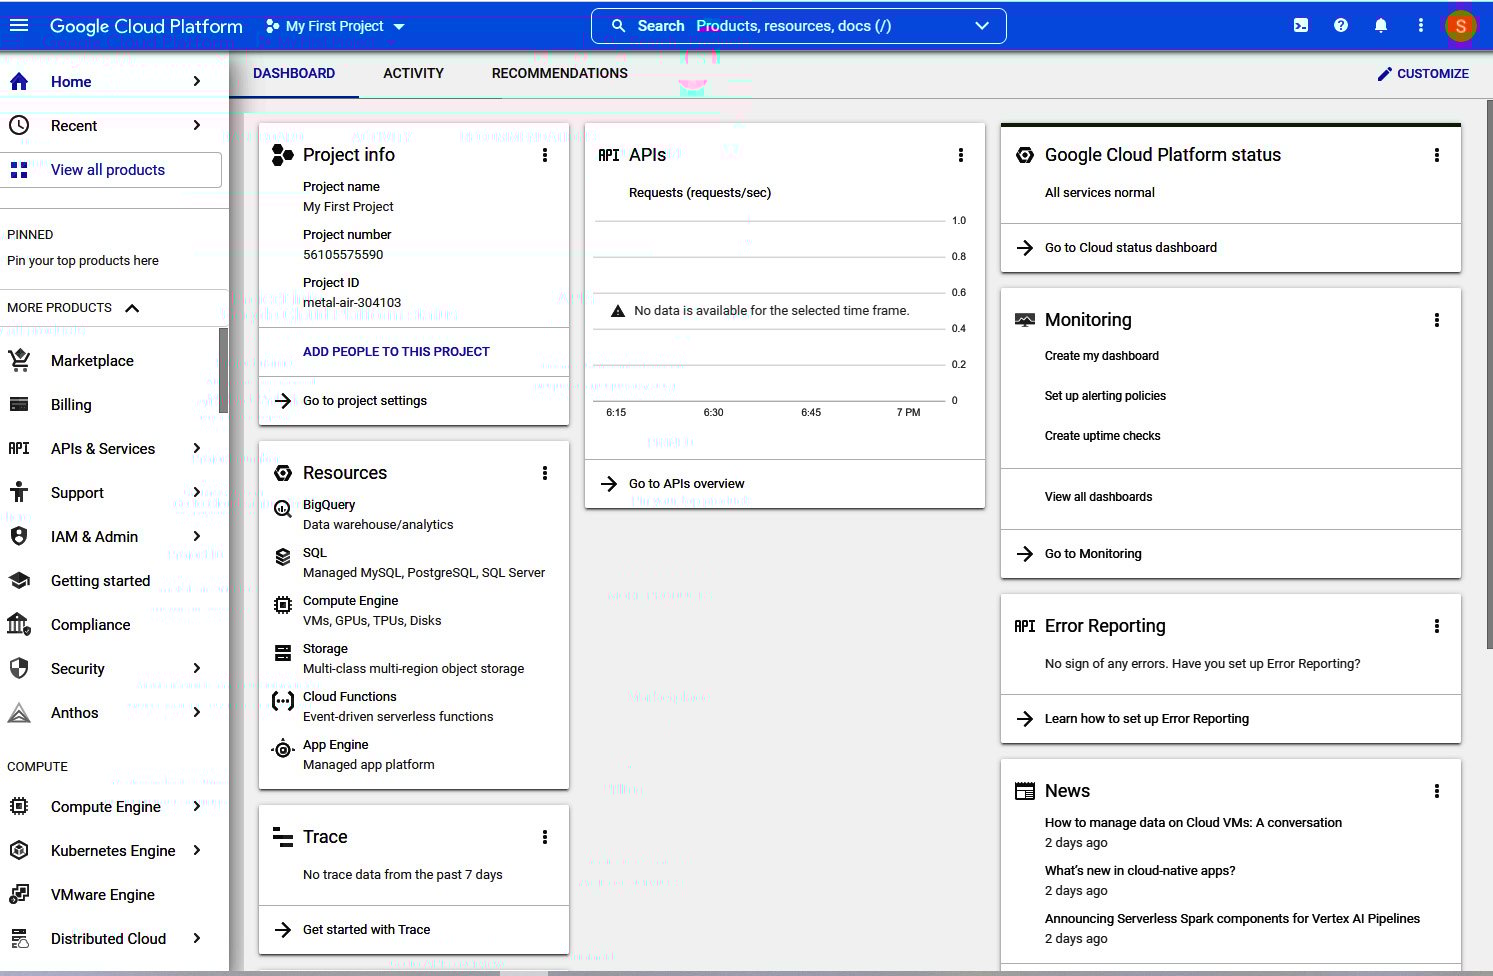The height and width of the screenshot is (976, 1493).
Task: Switch to the ACTIVITY tab
Action: (413, 73)
